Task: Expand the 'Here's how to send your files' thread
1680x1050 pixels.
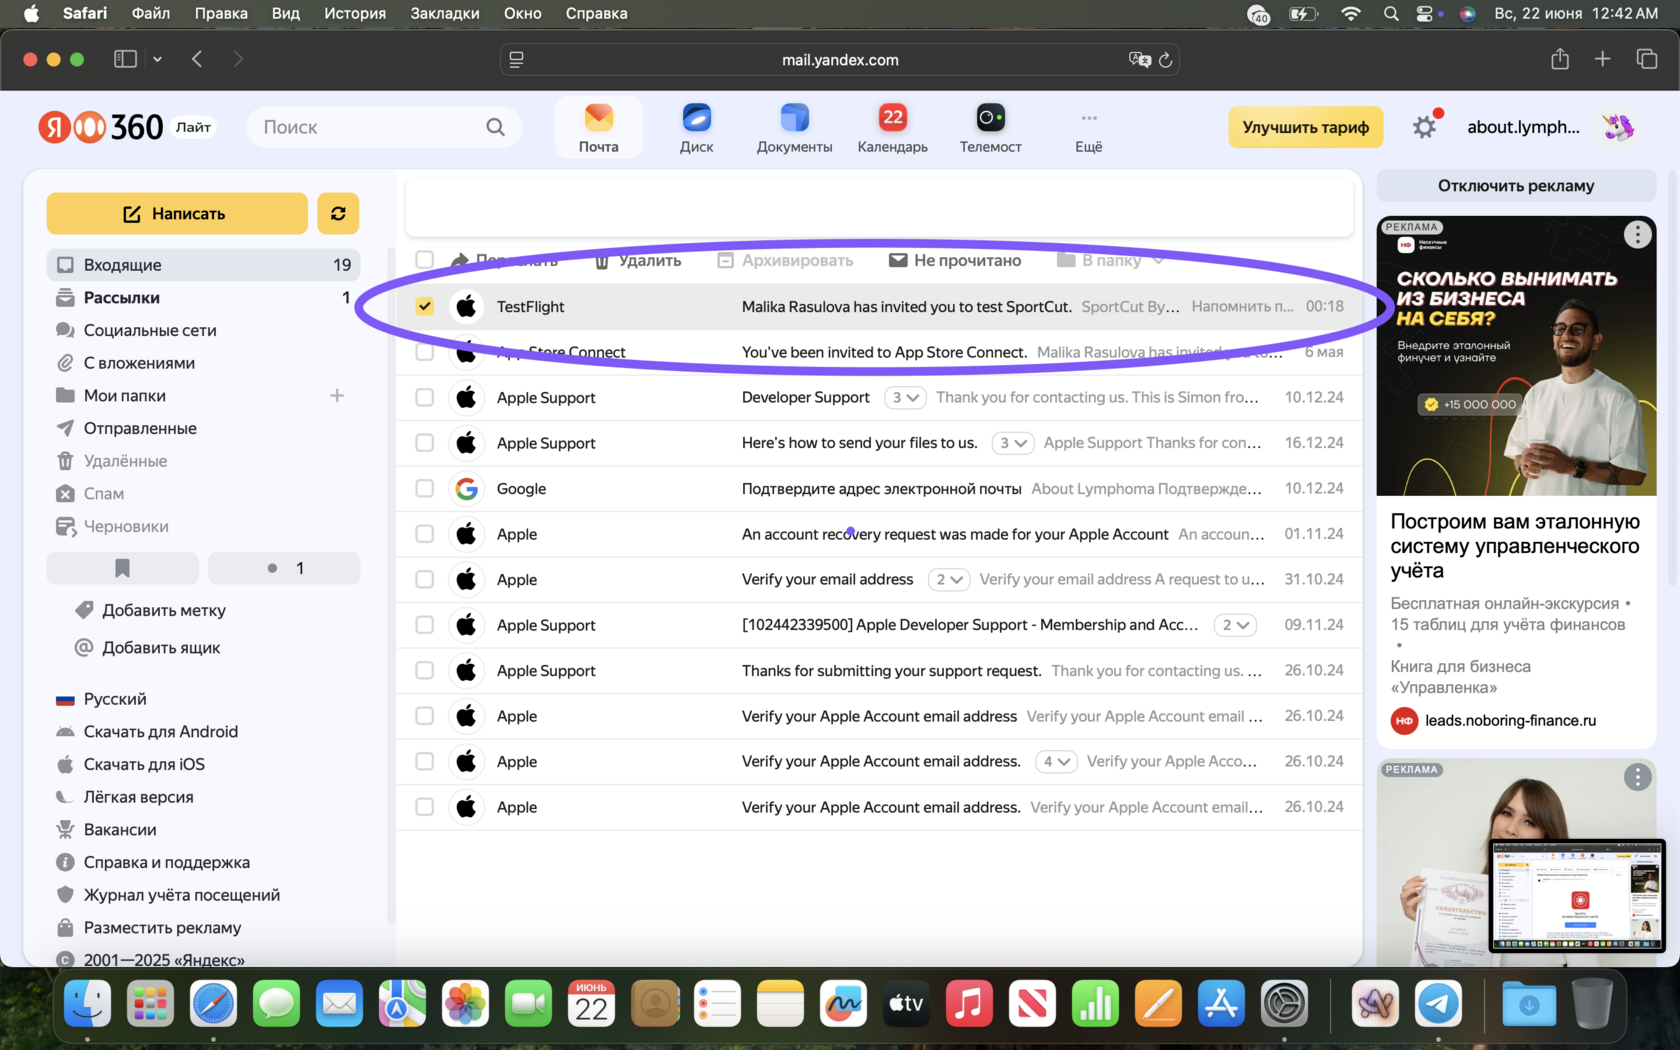Action: pos(1012,443)
